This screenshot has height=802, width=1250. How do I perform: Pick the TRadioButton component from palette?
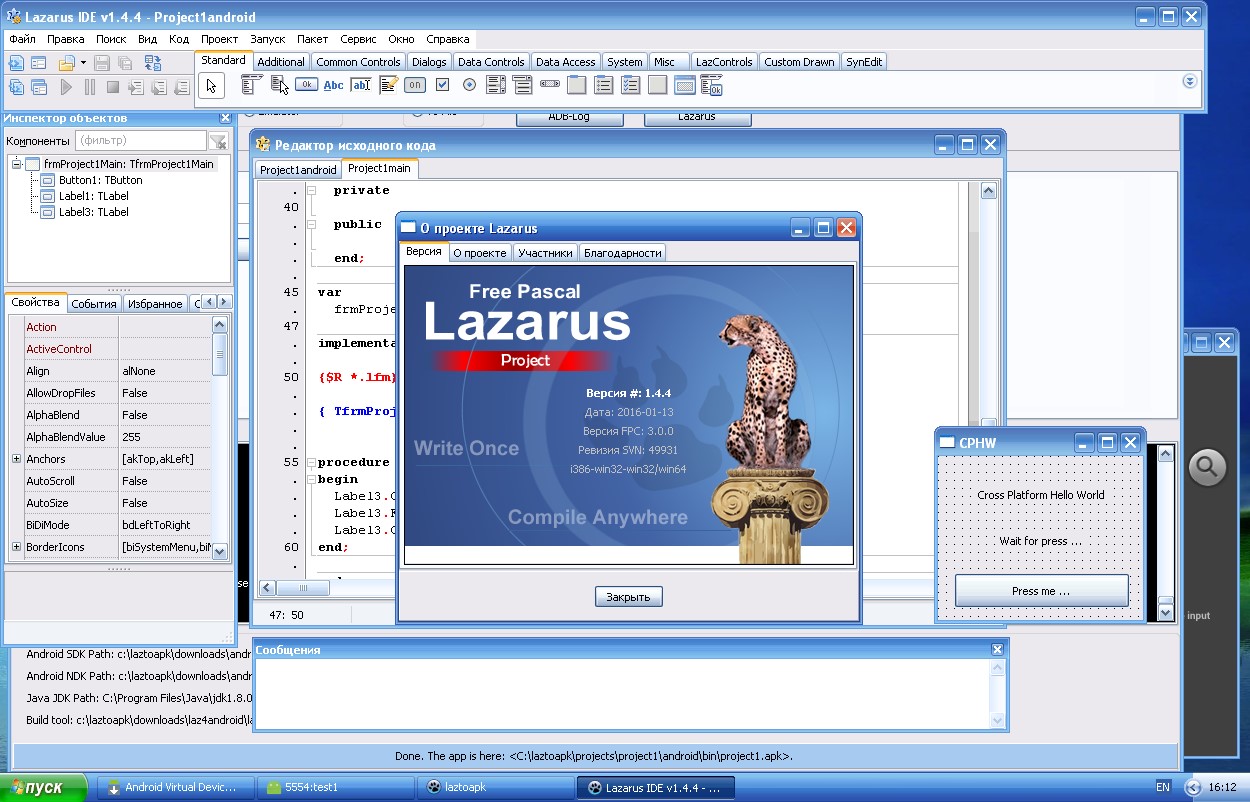469,85
